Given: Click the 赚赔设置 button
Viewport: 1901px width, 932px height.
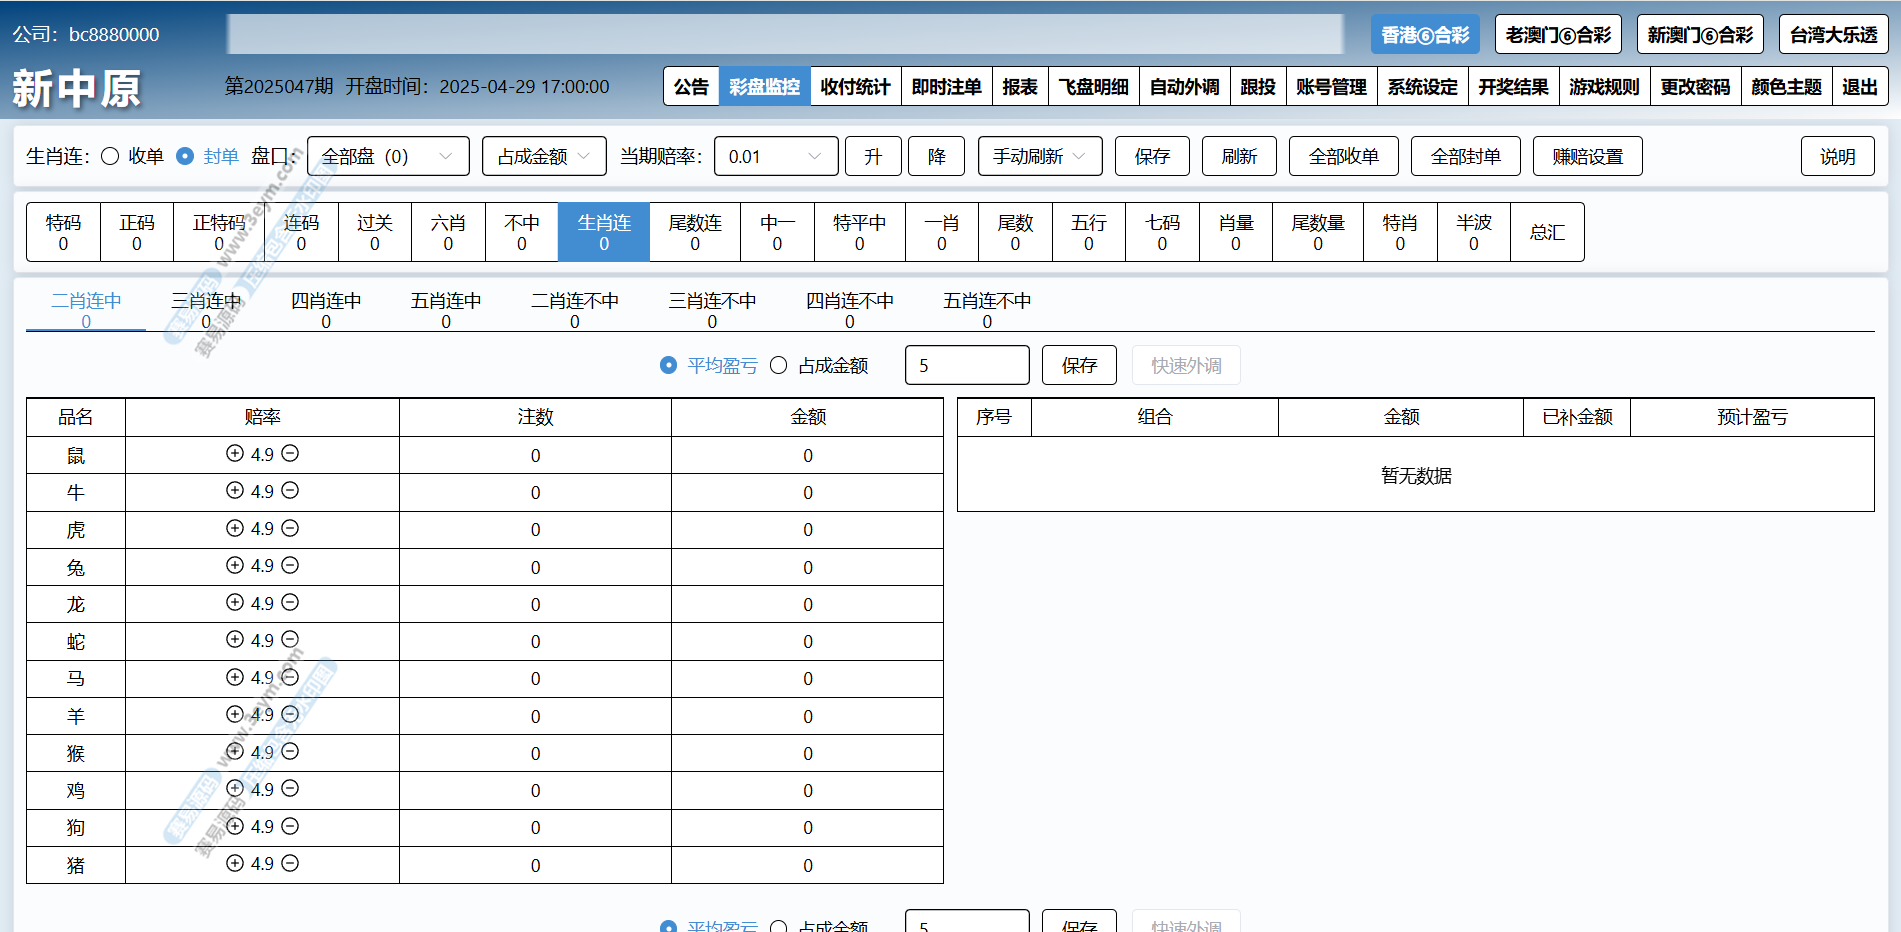Looking at the screenshot, I should click(1587, 157).
